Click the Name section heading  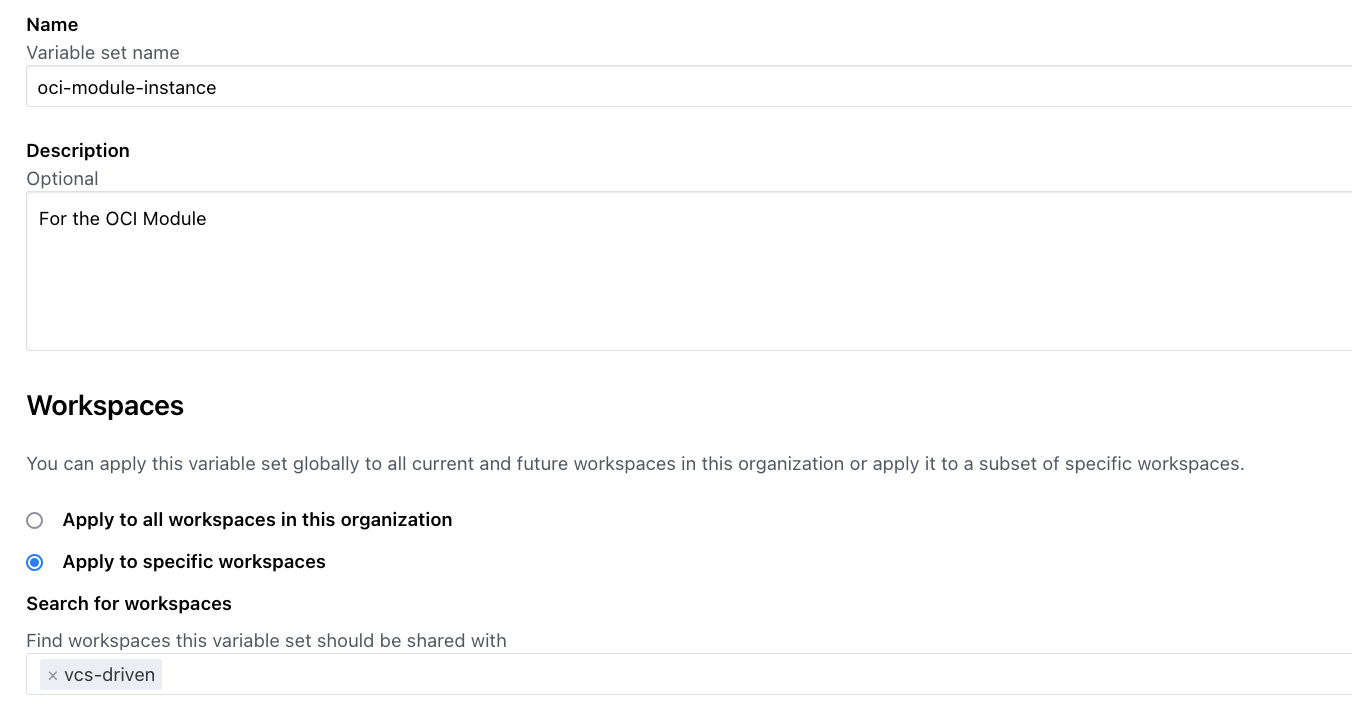click(52, 24)
